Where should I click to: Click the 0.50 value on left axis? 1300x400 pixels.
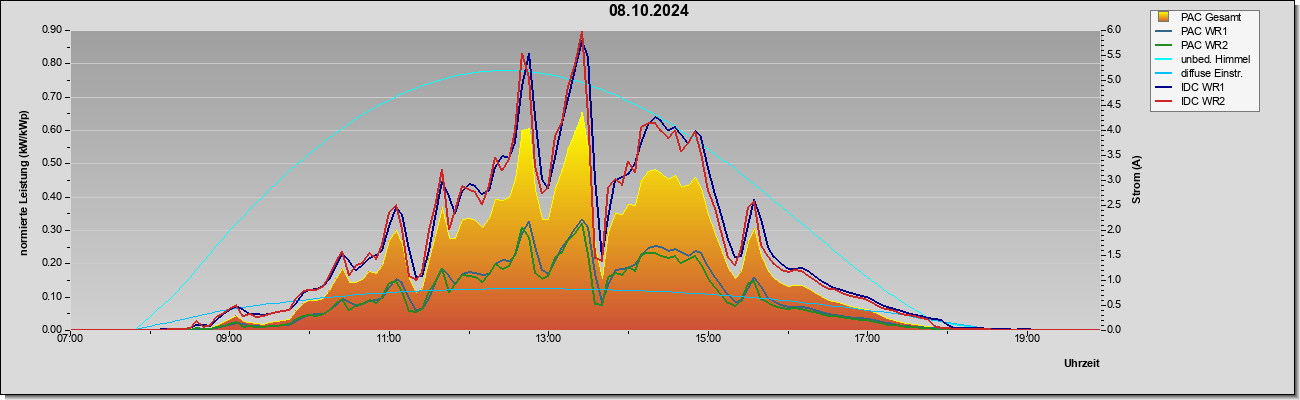coord(51,163)
